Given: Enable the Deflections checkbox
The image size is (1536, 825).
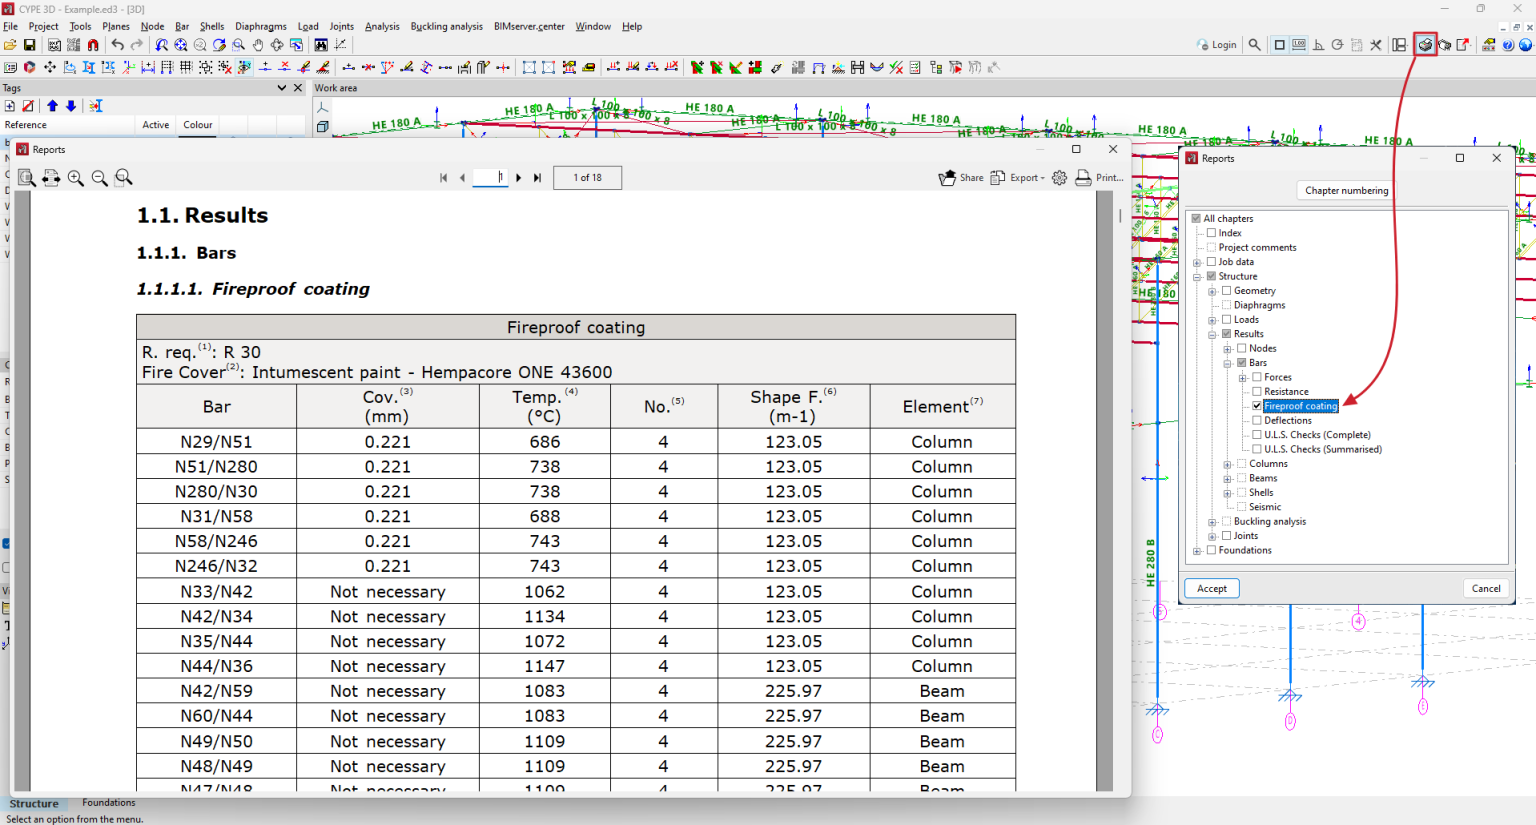Looking at the screenshot, I should 1257,421.
